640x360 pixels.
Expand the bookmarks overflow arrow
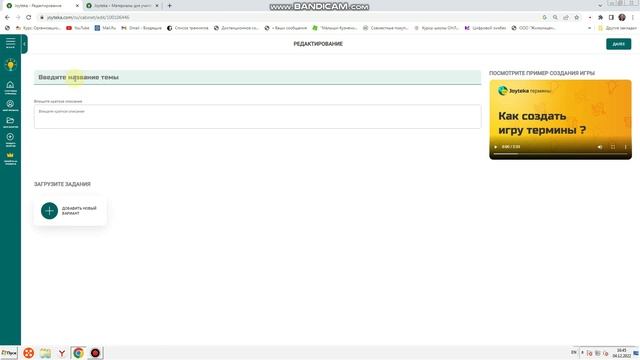pyautogui.click(x=589, y=28)
